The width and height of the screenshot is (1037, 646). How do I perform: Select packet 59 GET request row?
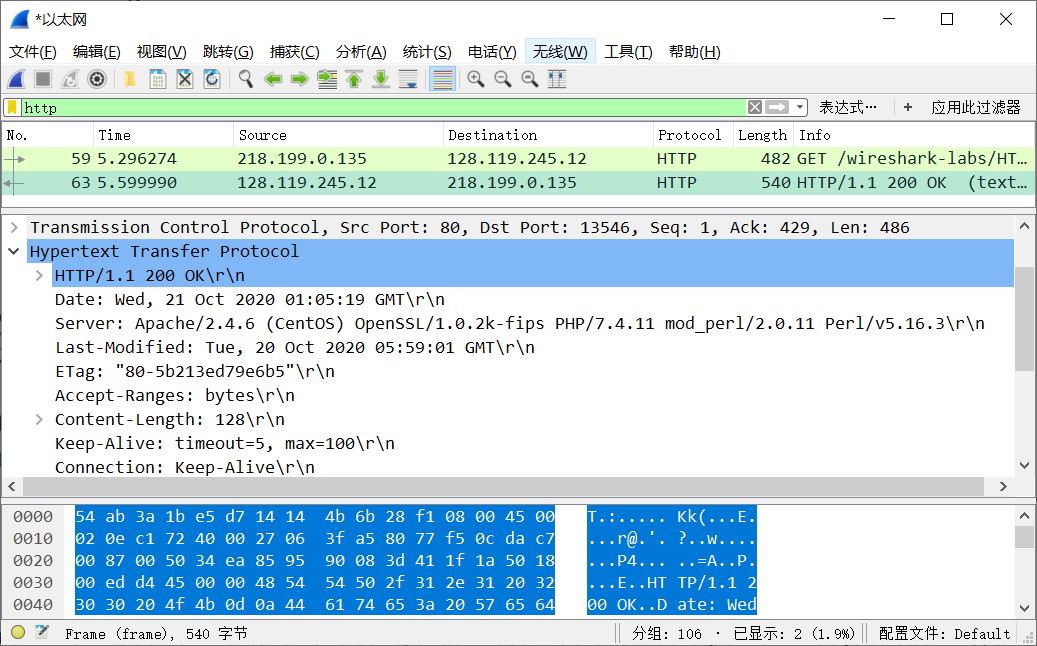pyautogui.click(x=518, y=159)
